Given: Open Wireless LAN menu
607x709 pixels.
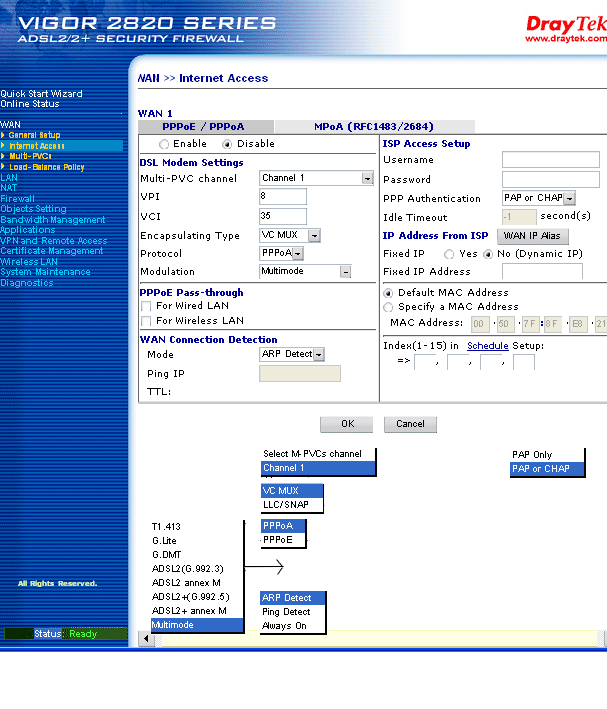Looking at the screenshot, I should point(29,262).
